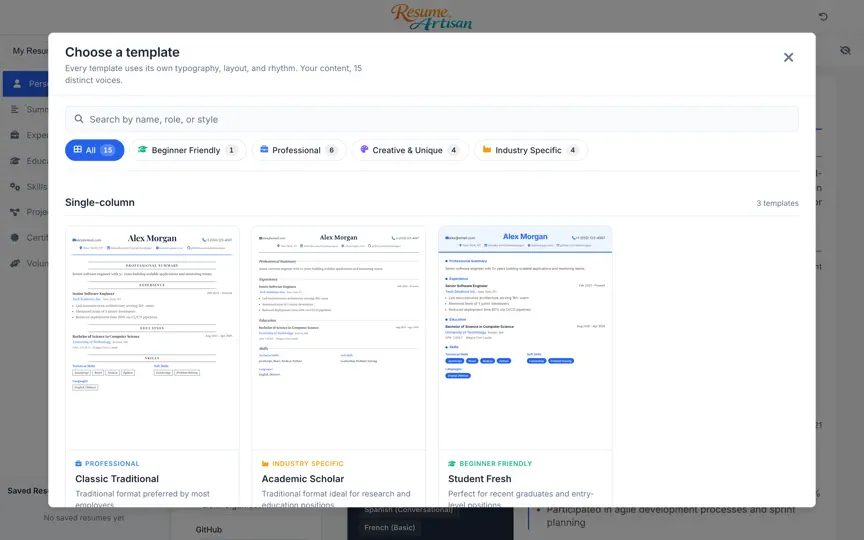
Task: Click the Academic Scholar description text
Action: (336, 498)
